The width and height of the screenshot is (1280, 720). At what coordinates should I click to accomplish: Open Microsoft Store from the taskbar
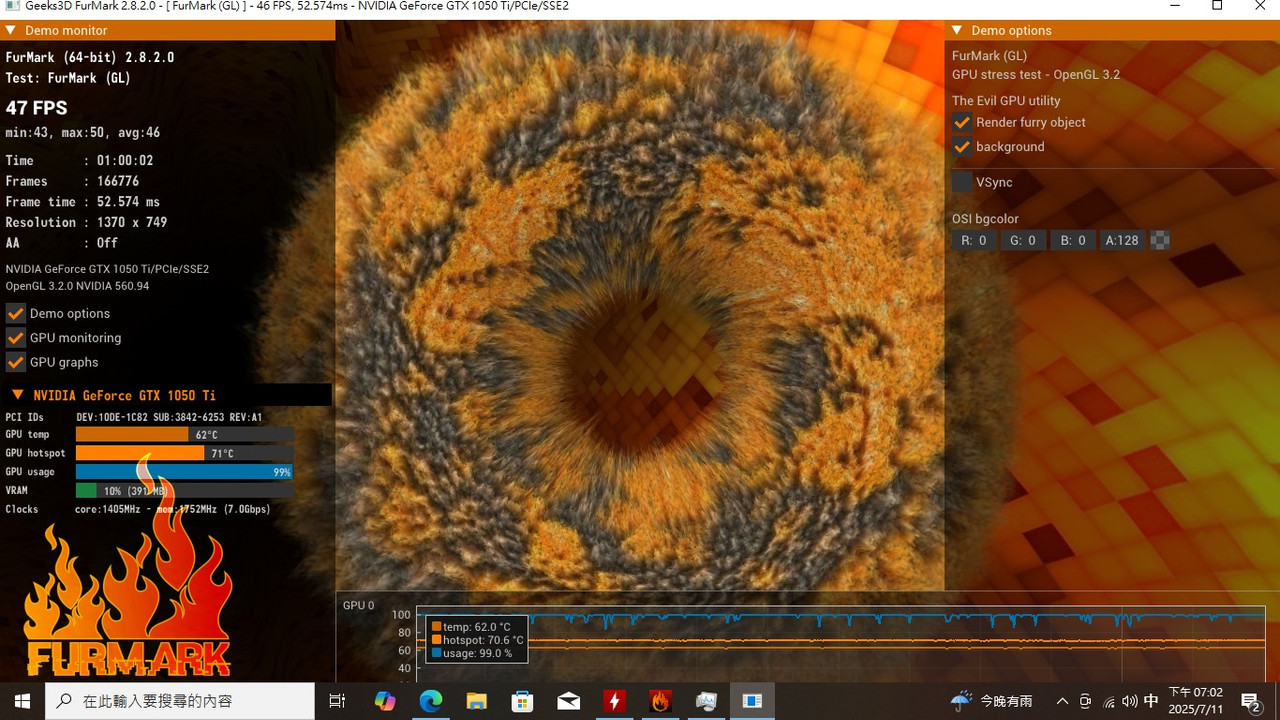tap(522, 701)
